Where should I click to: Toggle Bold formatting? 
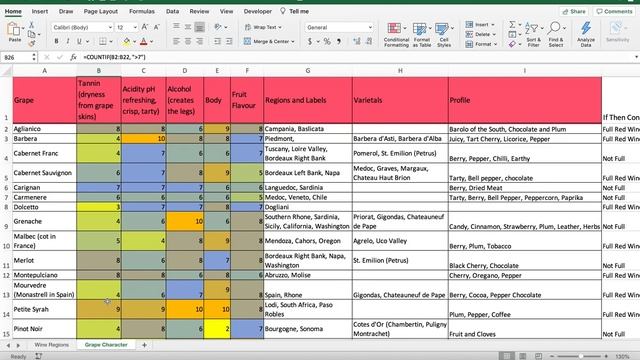click(56, 41)
